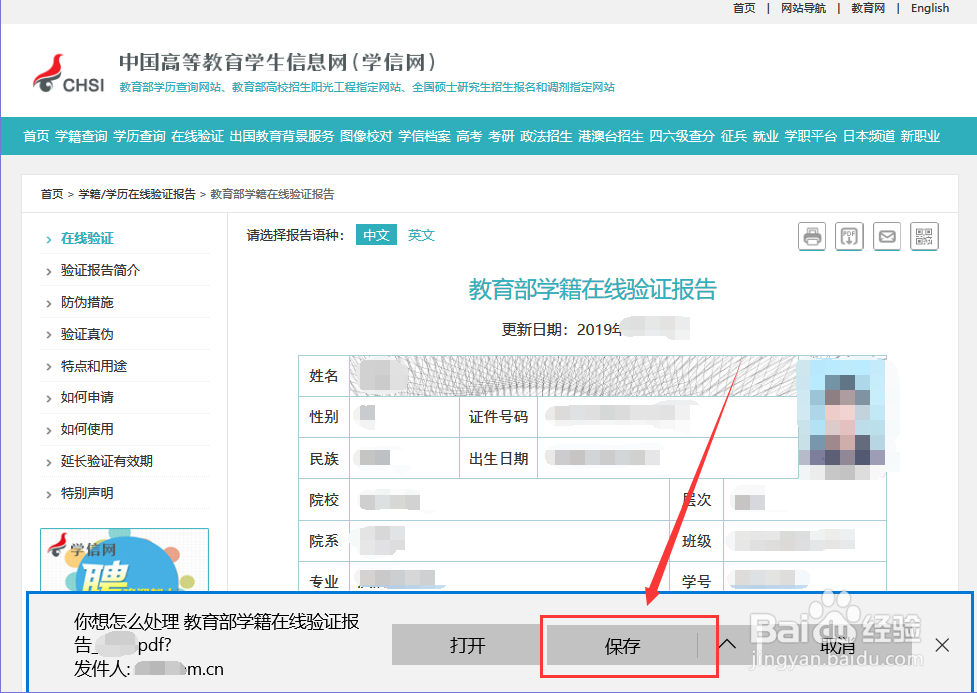Open the QR code icon
The width and height of the screenshot is (977, 693).
[x=924, y=236]
